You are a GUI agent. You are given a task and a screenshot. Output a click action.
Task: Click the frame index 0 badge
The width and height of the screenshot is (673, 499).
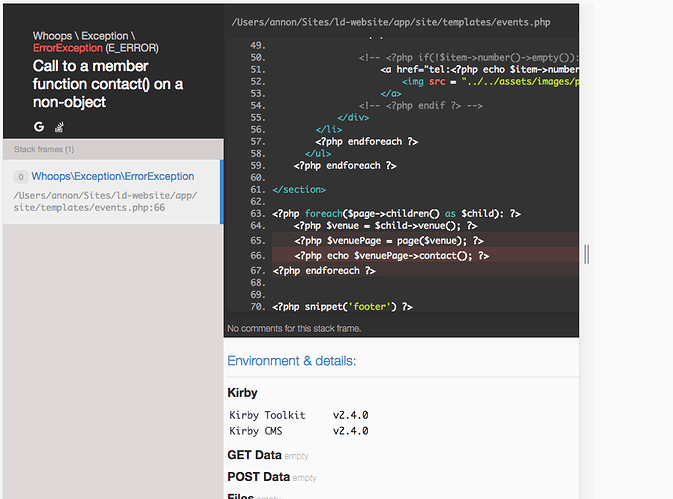point(20,177)
